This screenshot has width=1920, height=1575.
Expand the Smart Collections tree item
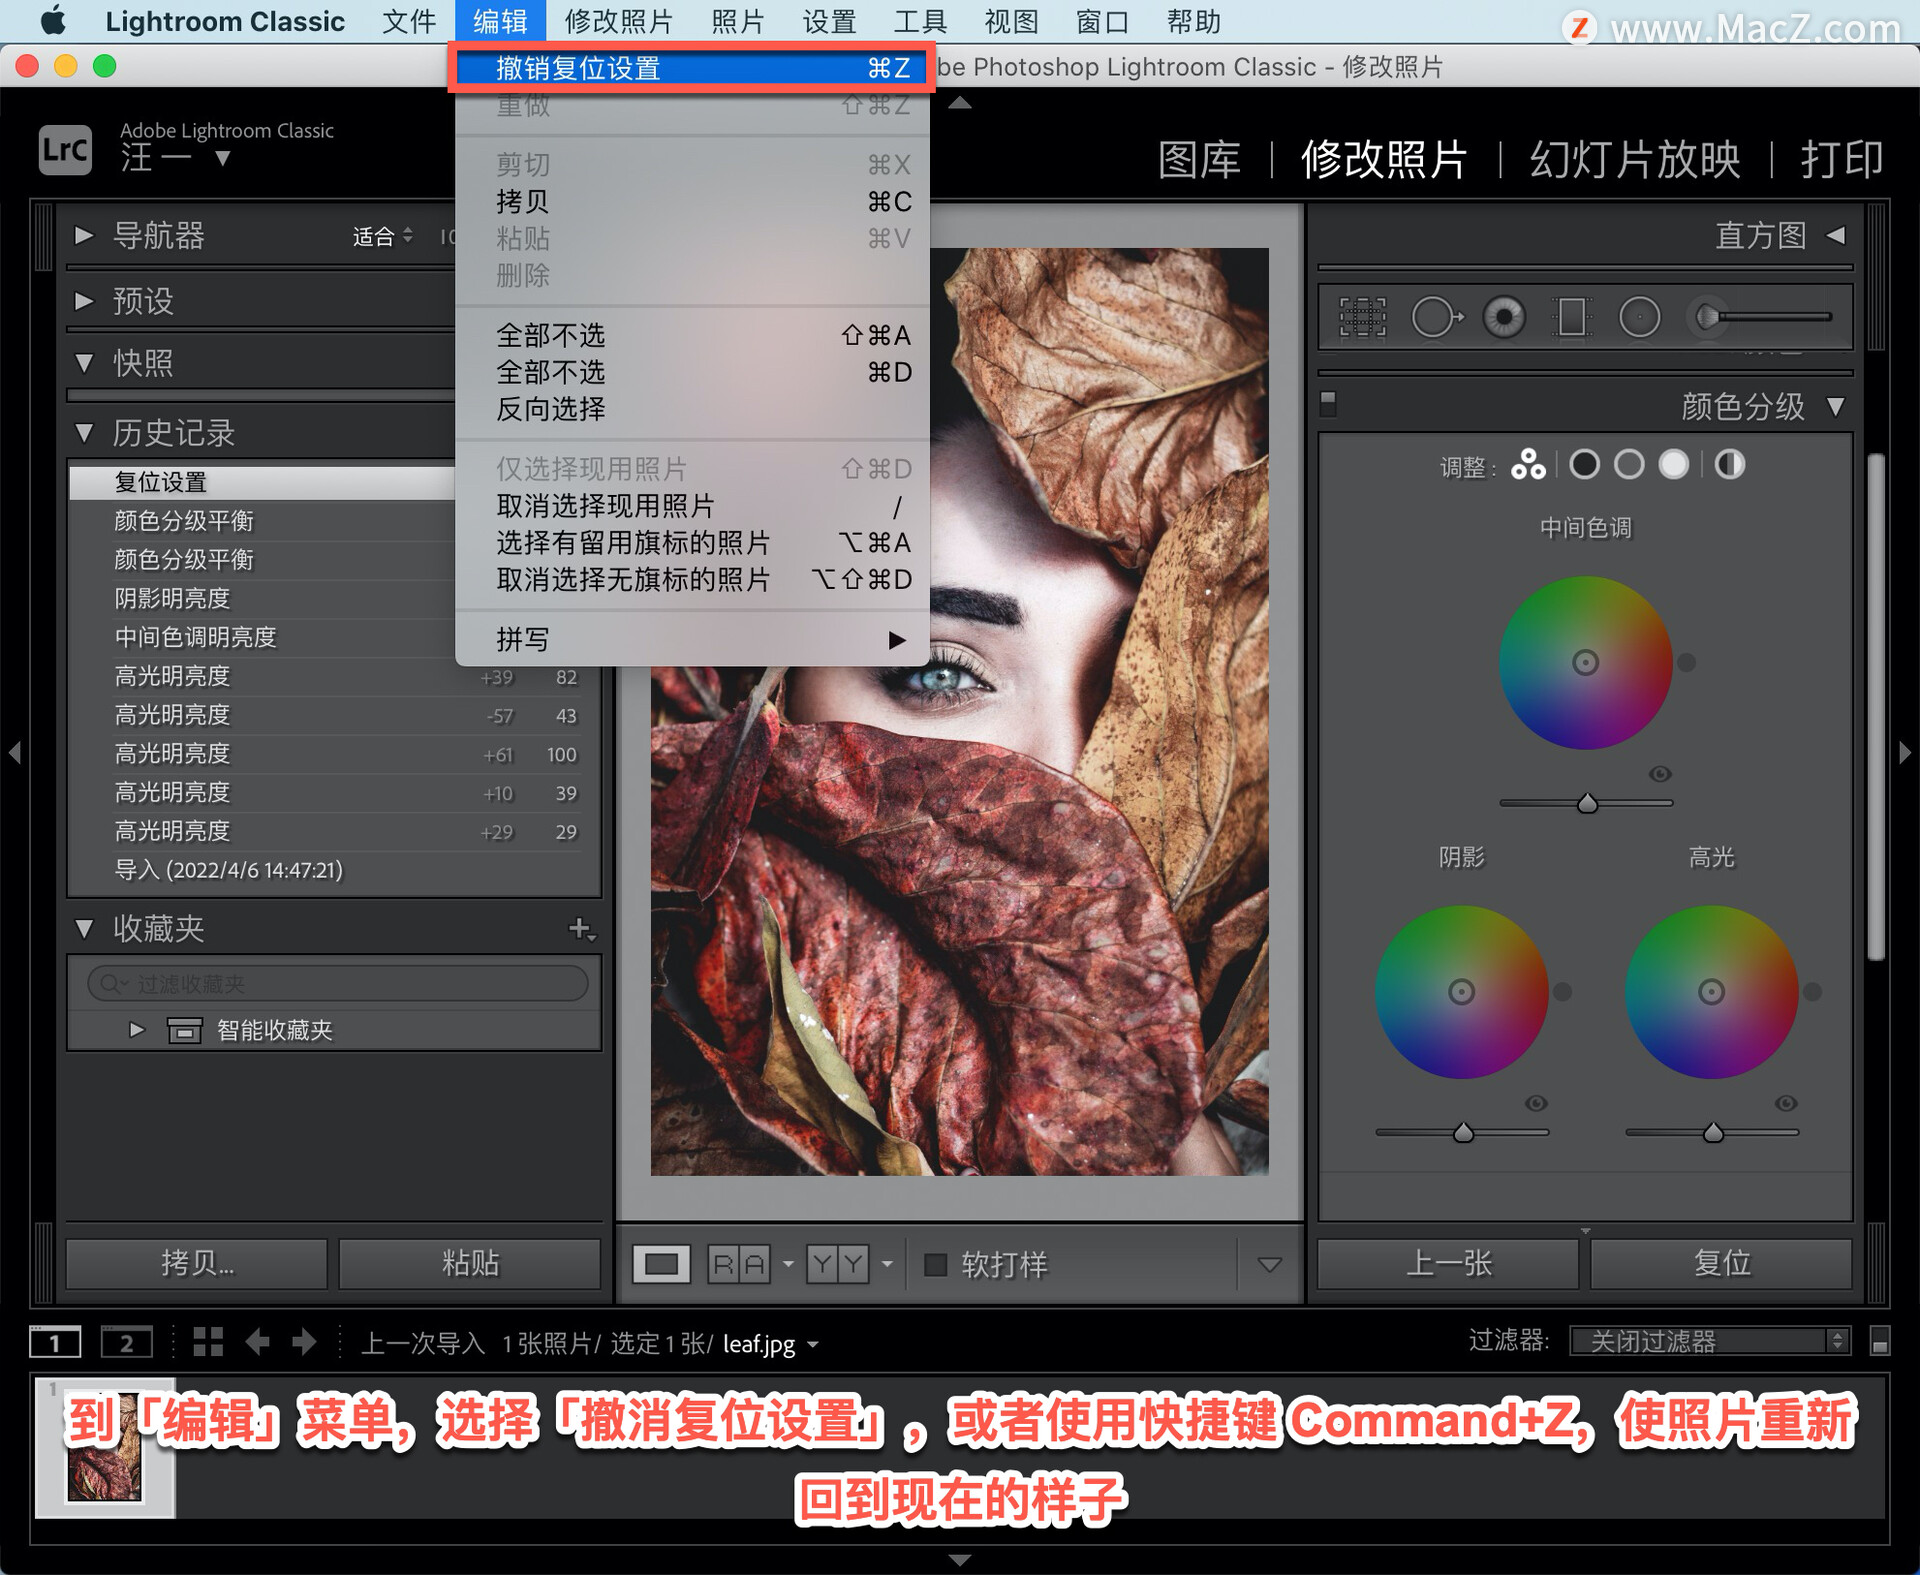[x=137, y=1030]
